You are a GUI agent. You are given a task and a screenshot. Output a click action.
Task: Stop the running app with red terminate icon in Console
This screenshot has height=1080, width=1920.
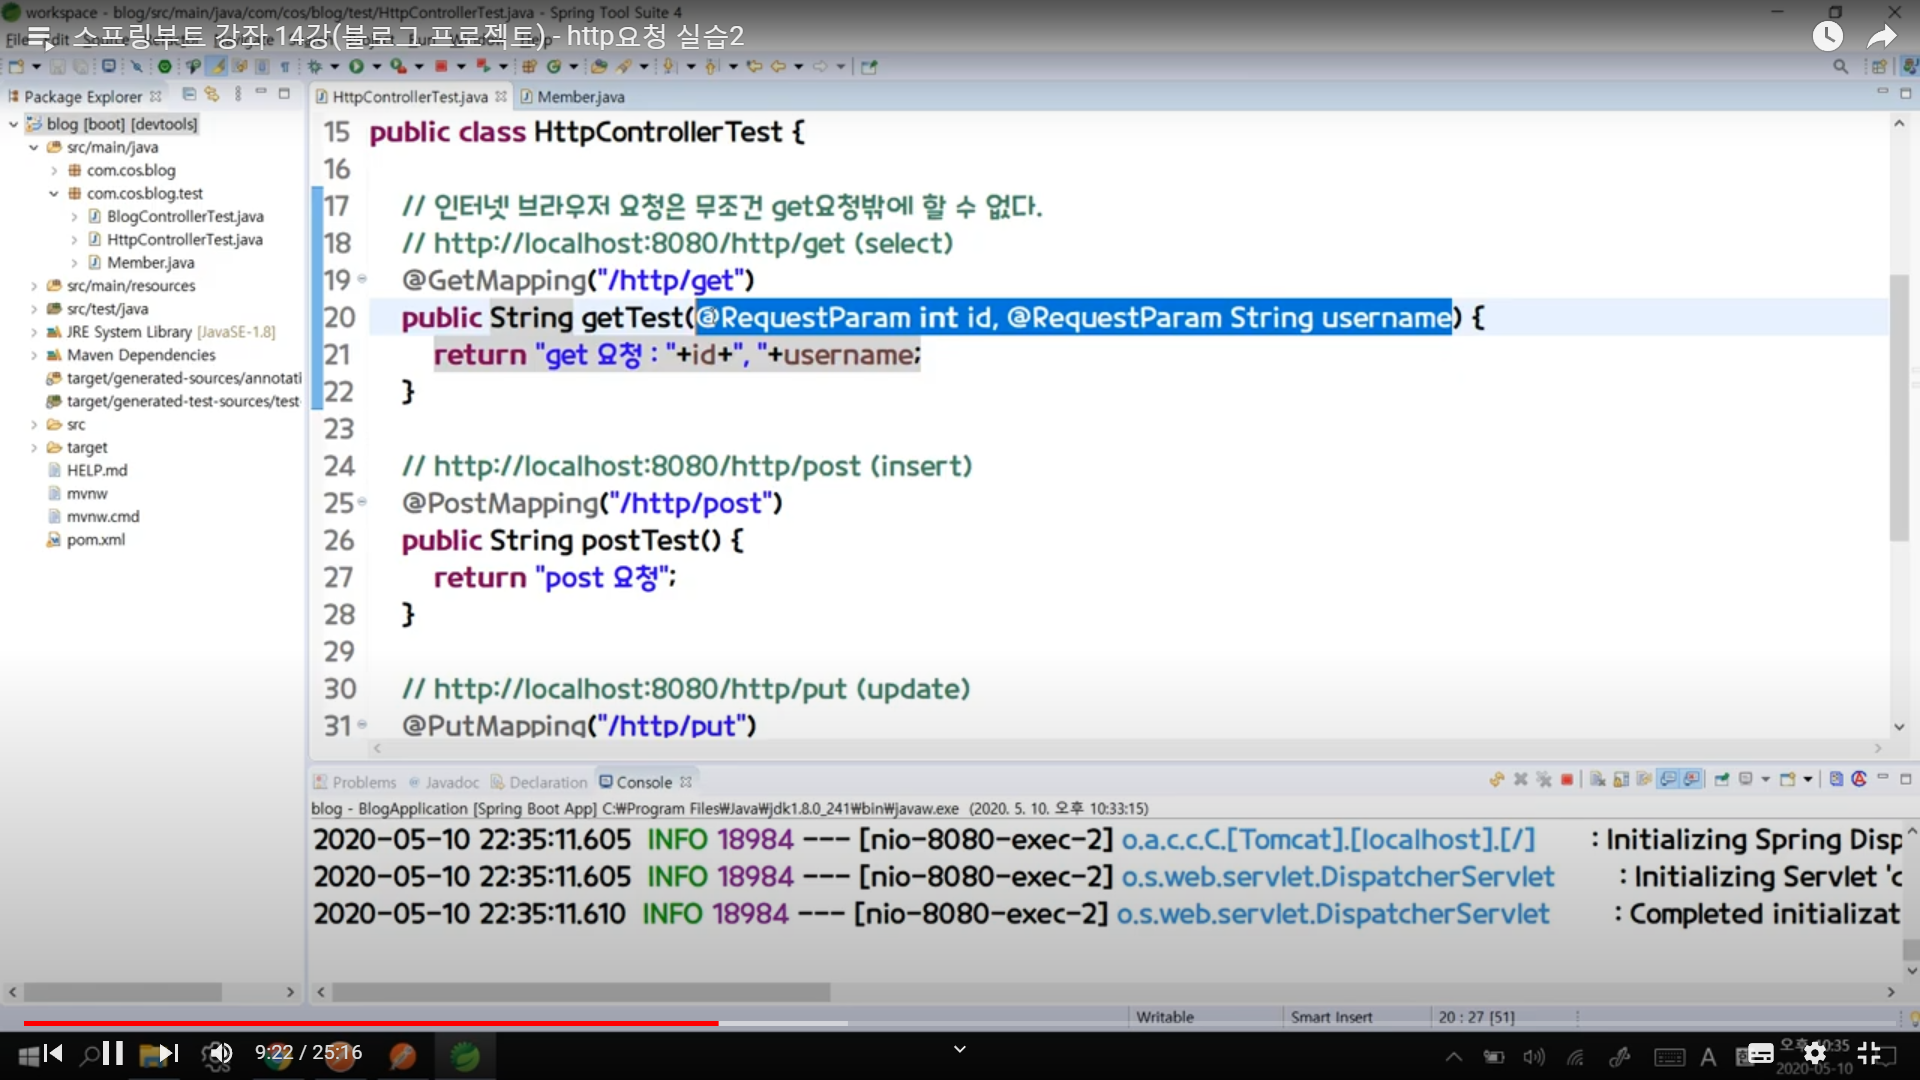point(1567,780)
